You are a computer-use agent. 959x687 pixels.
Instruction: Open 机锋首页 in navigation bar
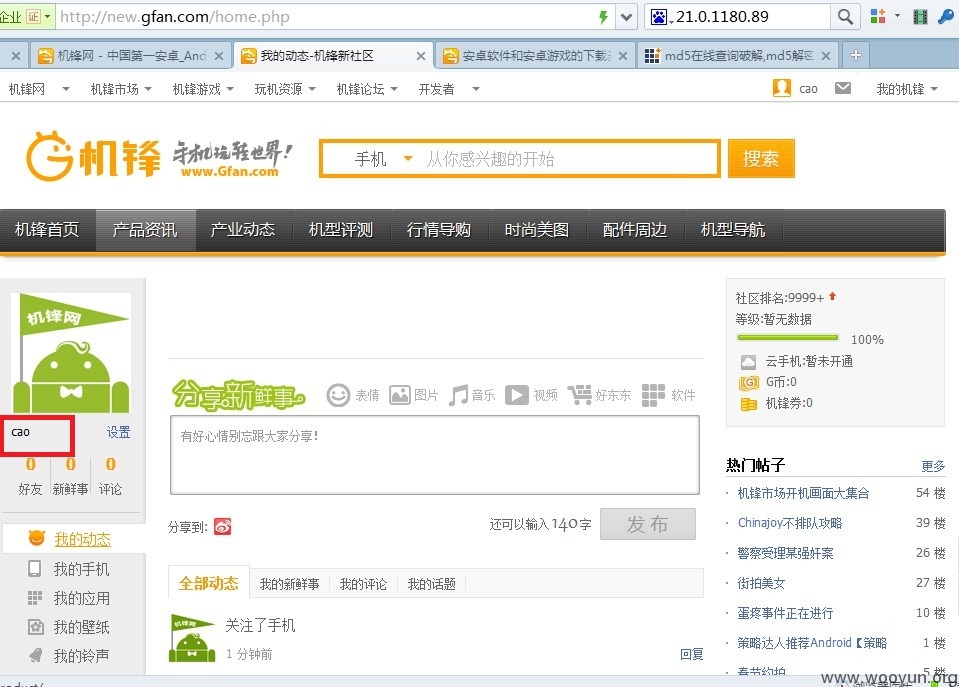click(x=47, y=229)
